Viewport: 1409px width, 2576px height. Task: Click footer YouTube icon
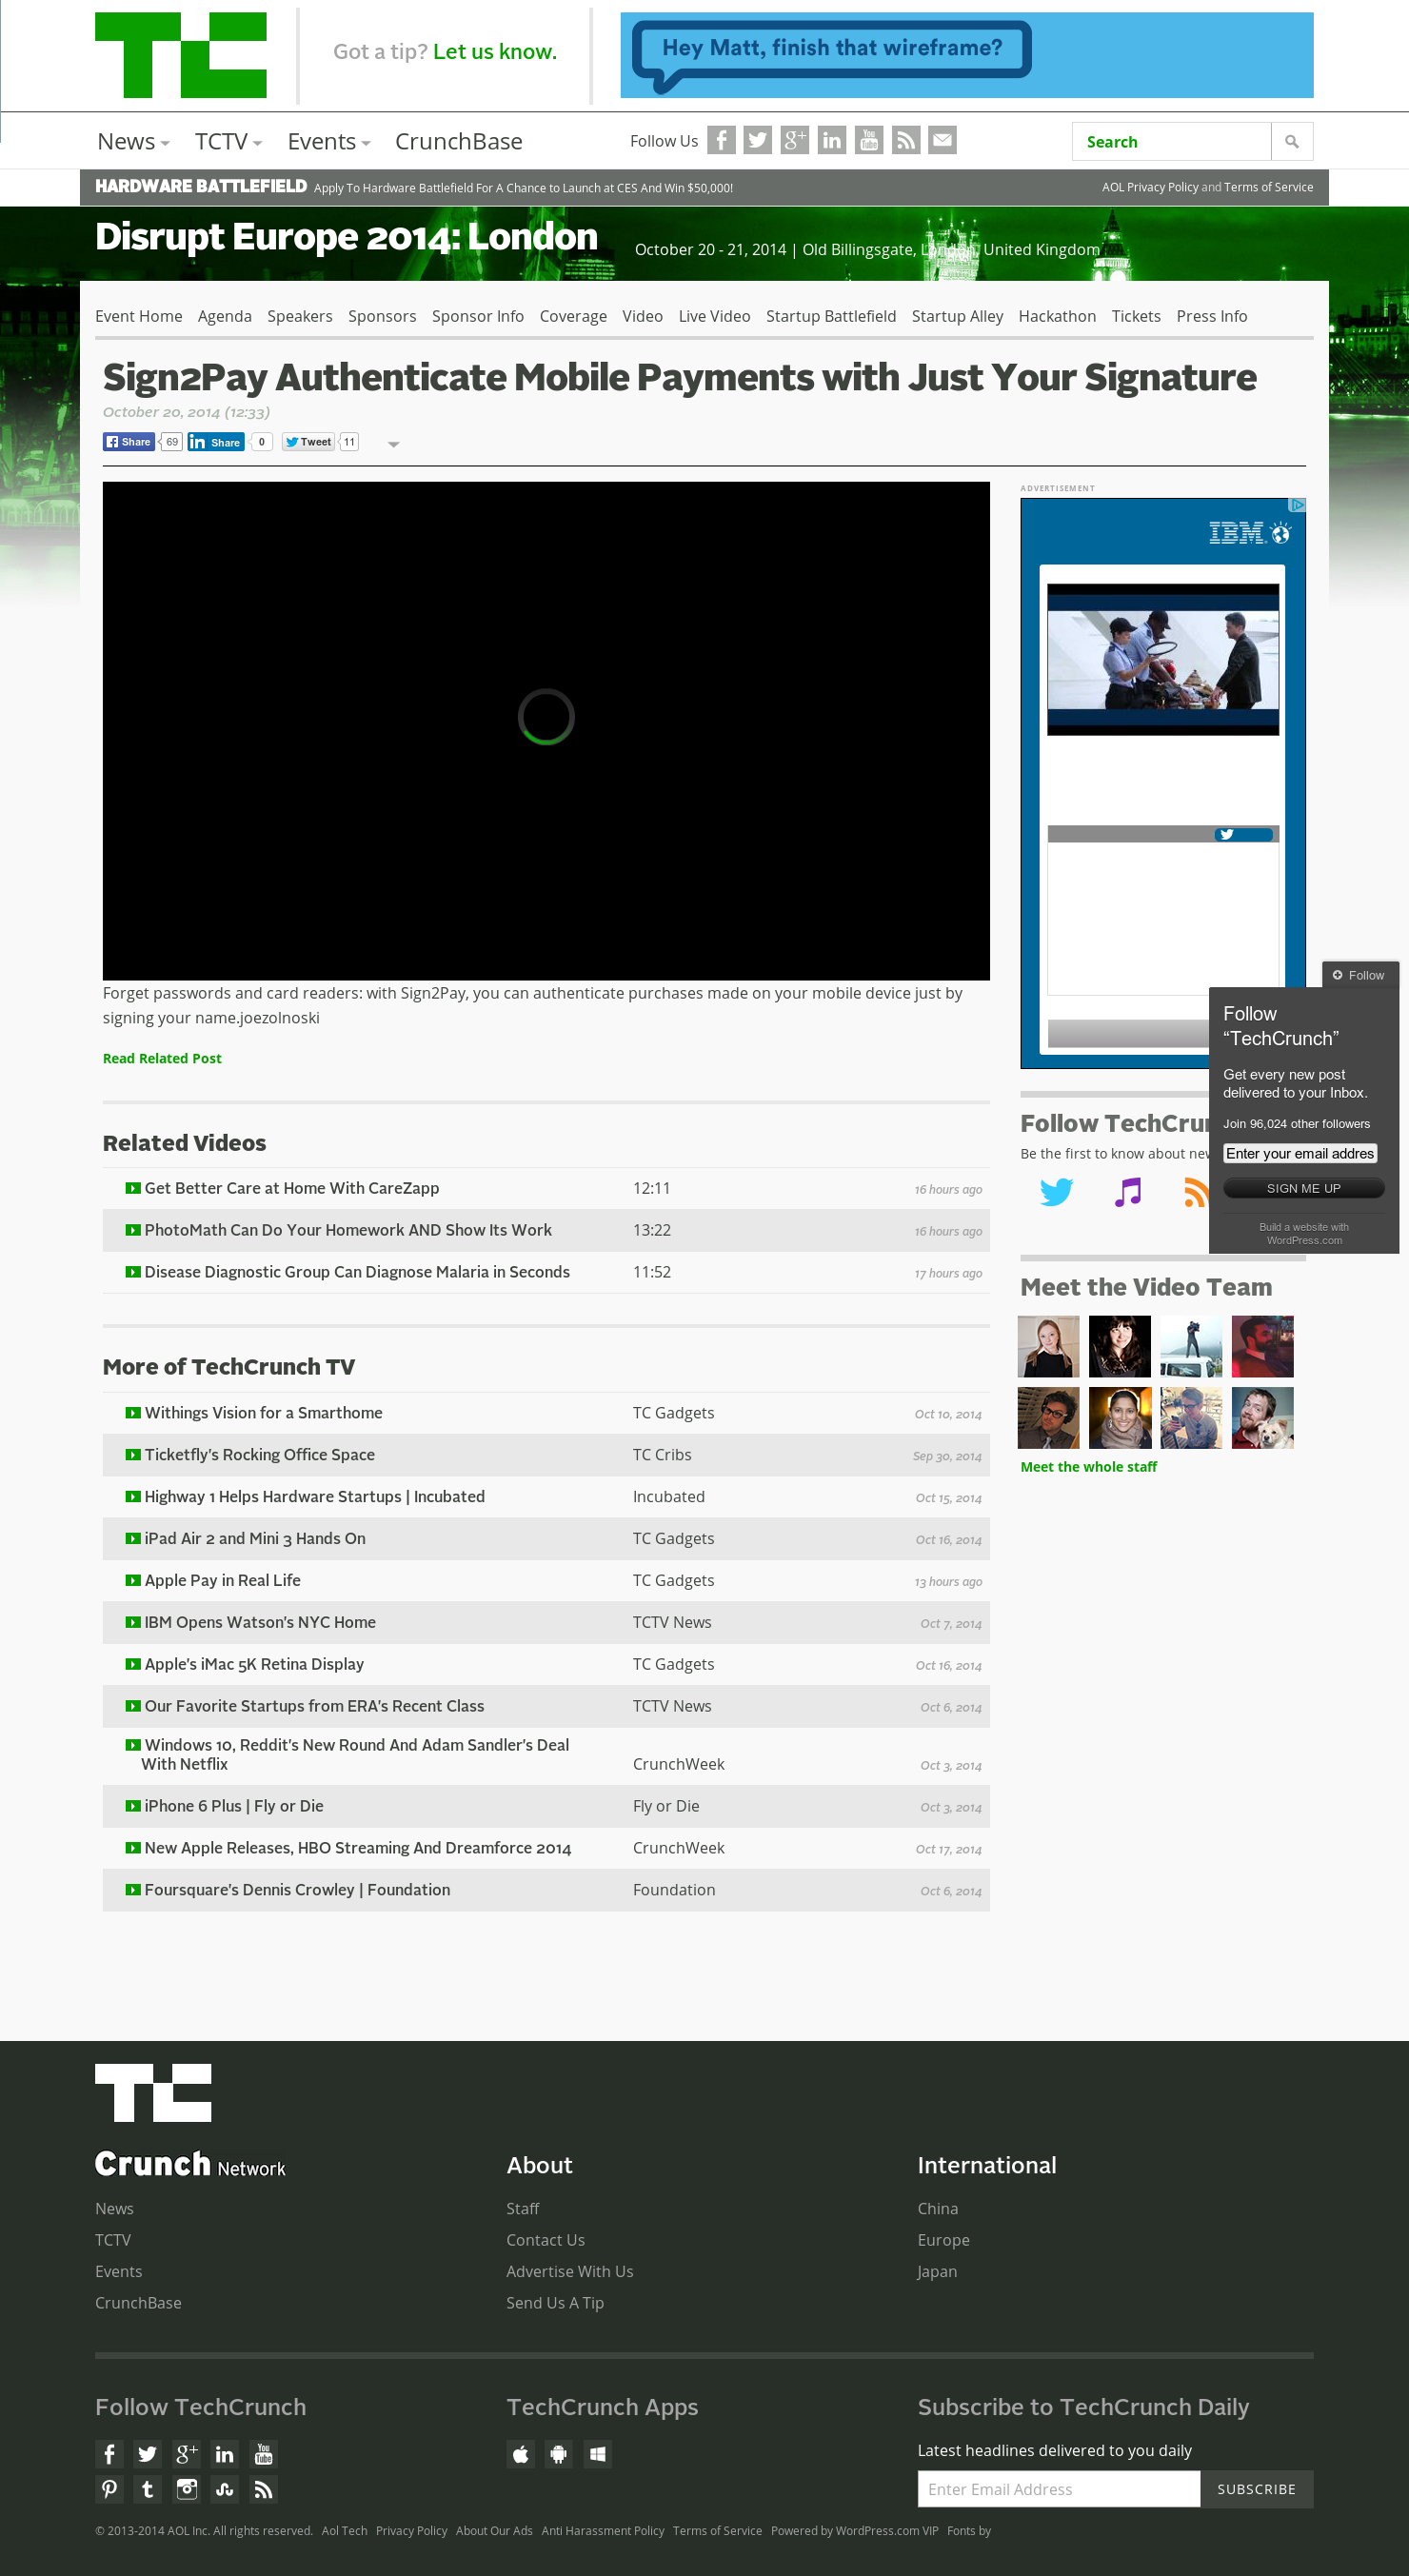263,2454
